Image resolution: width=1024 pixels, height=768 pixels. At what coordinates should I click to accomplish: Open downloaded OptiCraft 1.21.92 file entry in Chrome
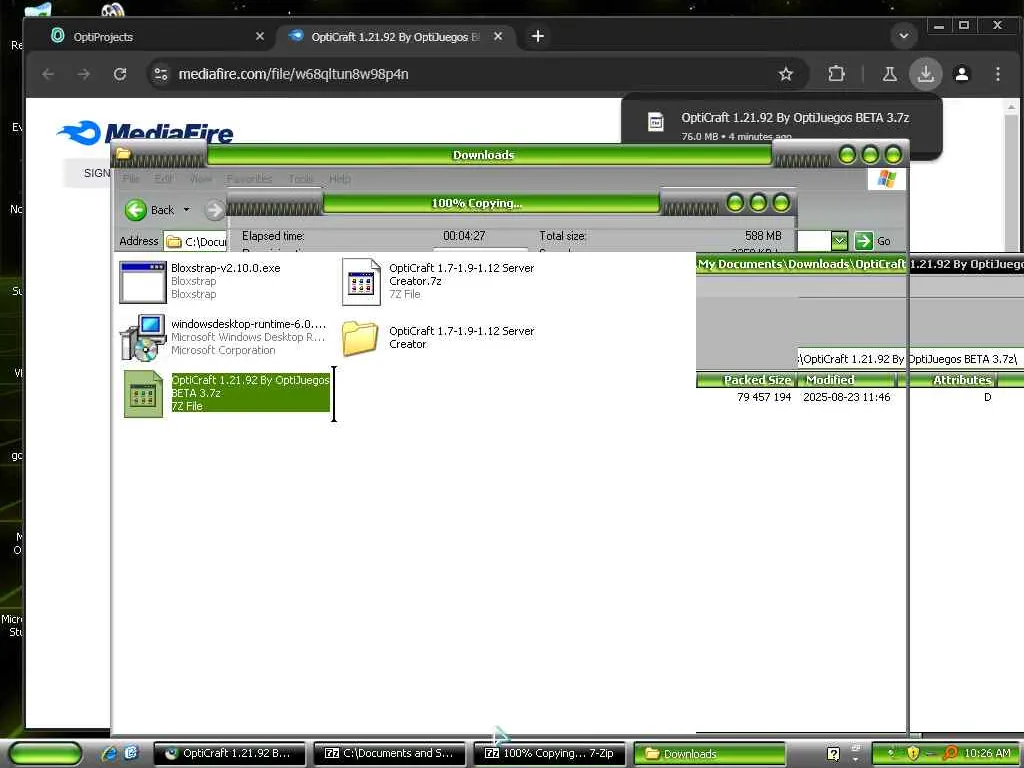[782, 124]
